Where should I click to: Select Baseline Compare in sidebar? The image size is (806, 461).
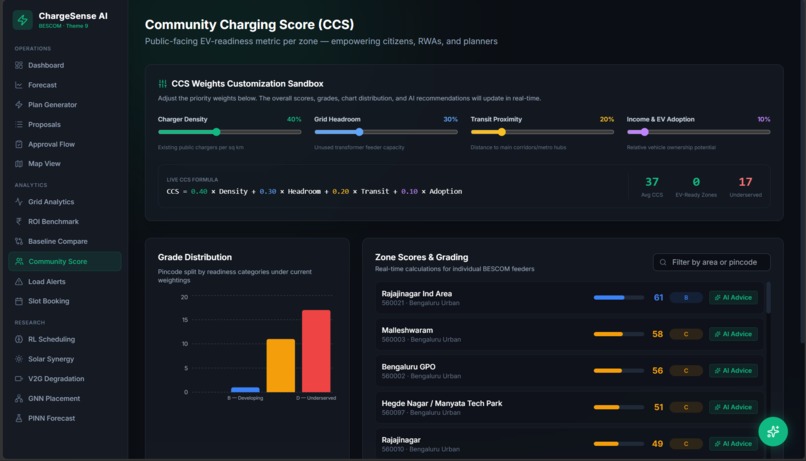[x=65, y=241]
